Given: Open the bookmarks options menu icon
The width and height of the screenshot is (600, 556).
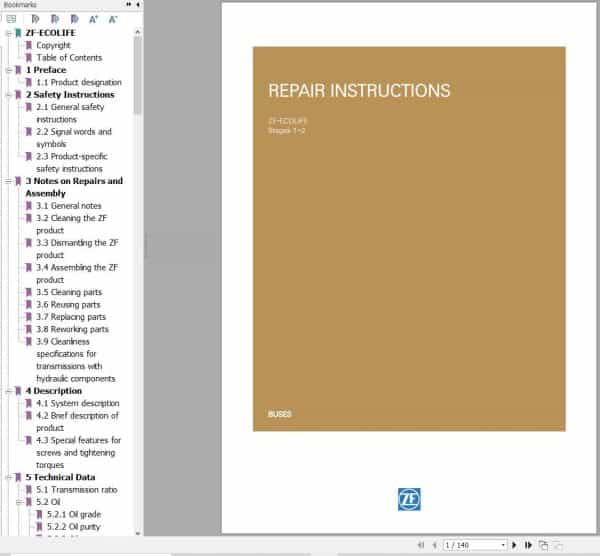Looking at the screenshot, I should pos(11,19).
